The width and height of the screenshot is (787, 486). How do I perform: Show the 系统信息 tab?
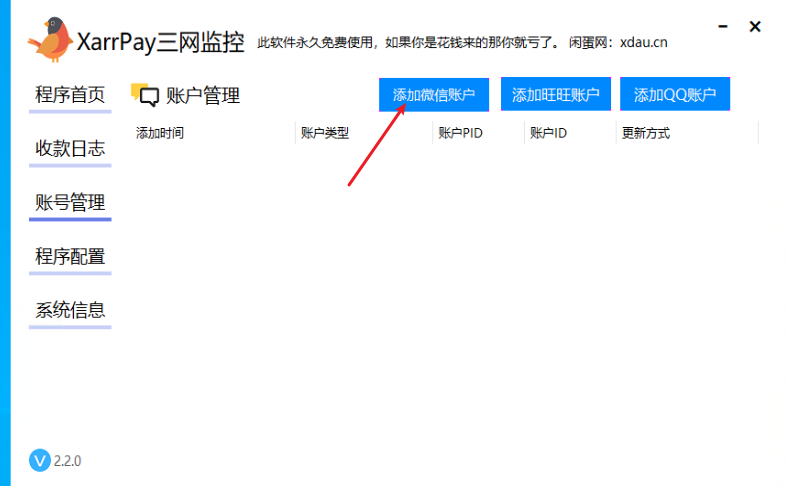click(70, 310)
